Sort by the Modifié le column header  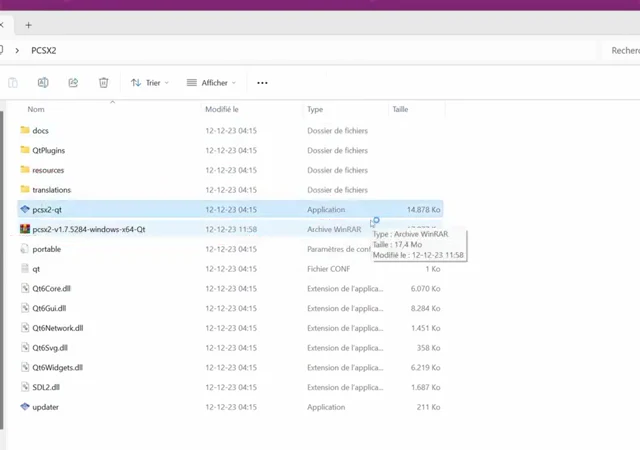point(222,109)
